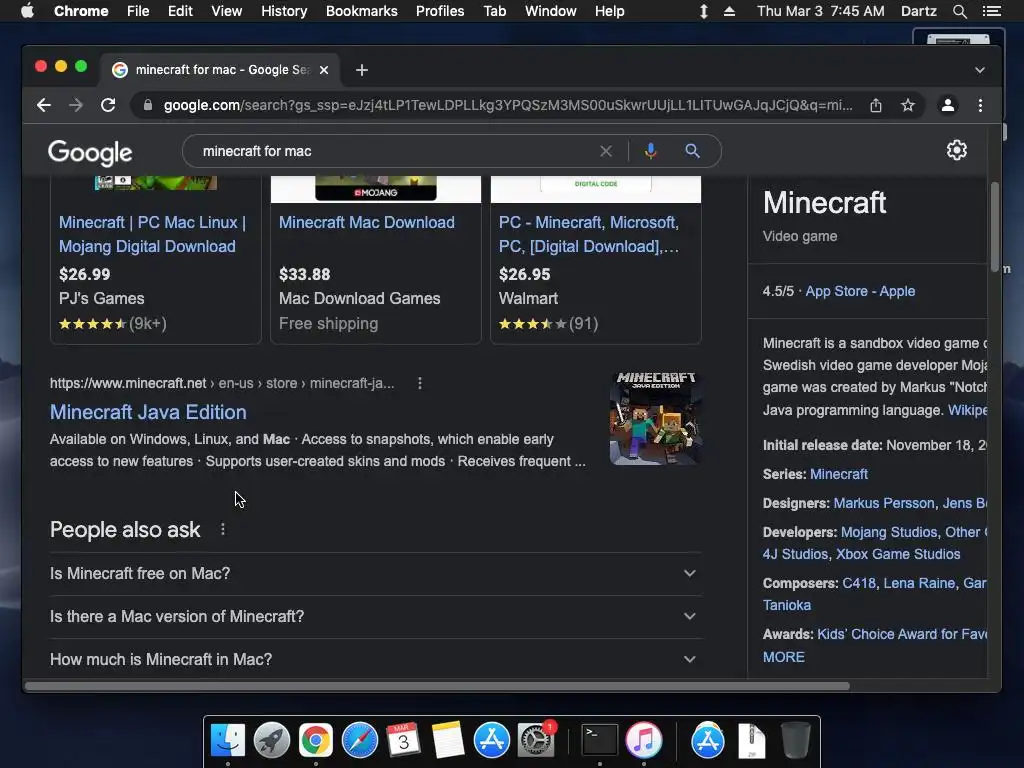The width and height of the screenshot is (1024, 768).
Task: Clear the search box text
Action: 605,152
